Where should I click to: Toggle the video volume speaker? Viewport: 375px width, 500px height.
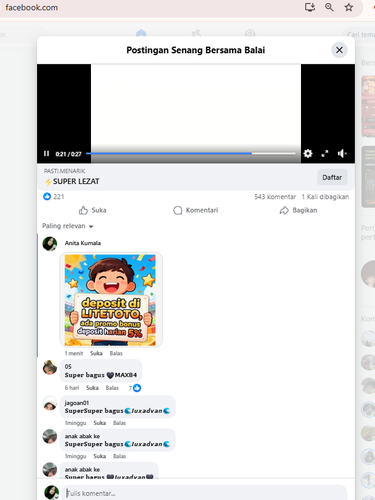tap(342, 153)
